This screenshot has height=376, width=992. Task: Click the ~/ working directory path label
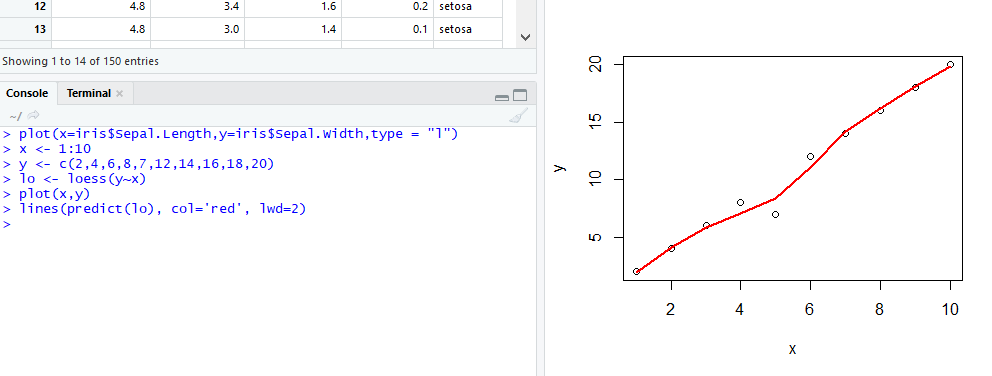[15, 115]
